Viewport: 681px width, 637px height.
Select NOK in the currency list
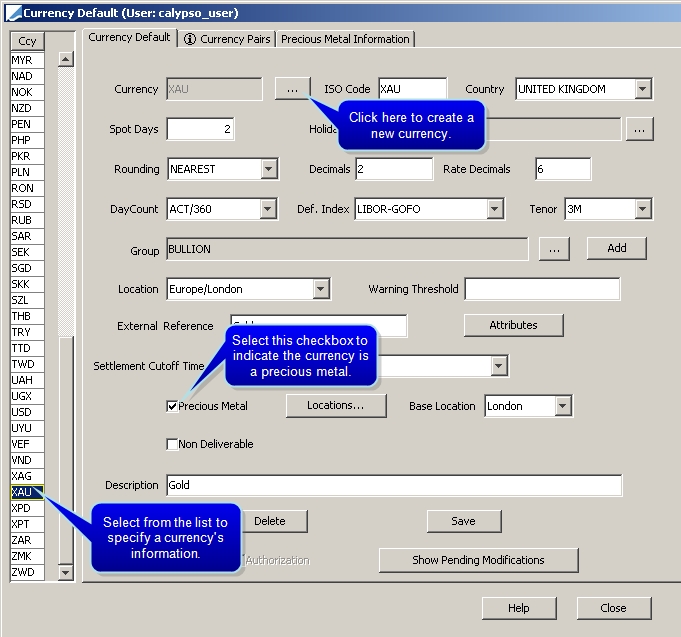tap(27, 92)
